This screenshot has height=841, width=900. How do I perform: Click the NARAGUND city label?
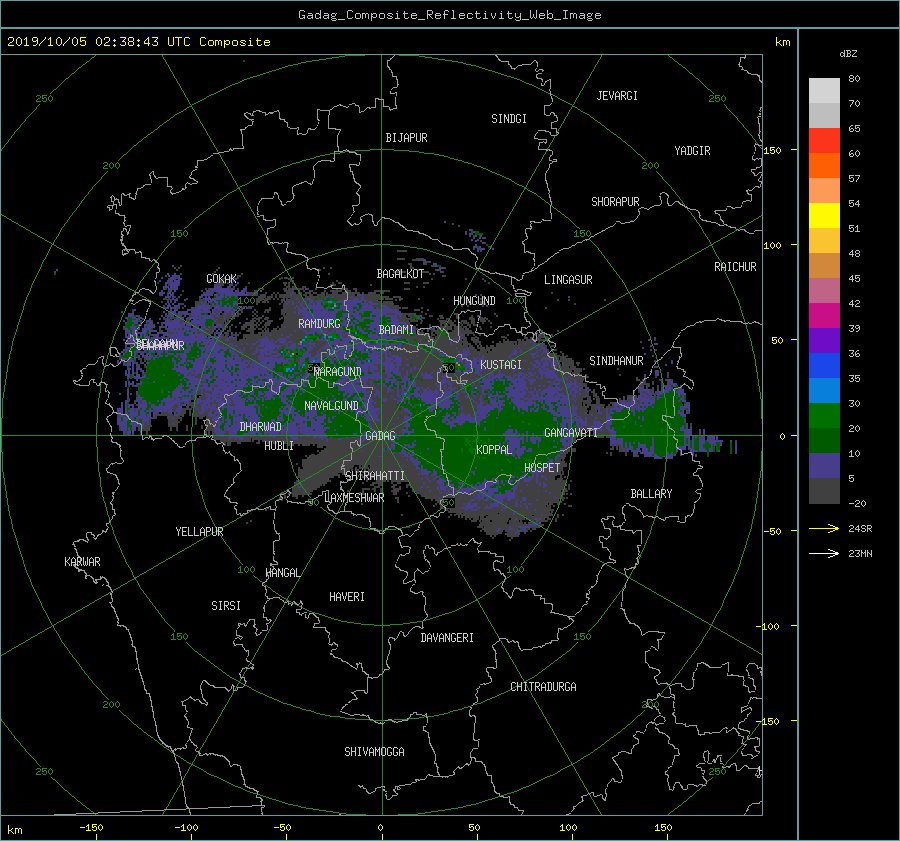click(x=338, y=372)
